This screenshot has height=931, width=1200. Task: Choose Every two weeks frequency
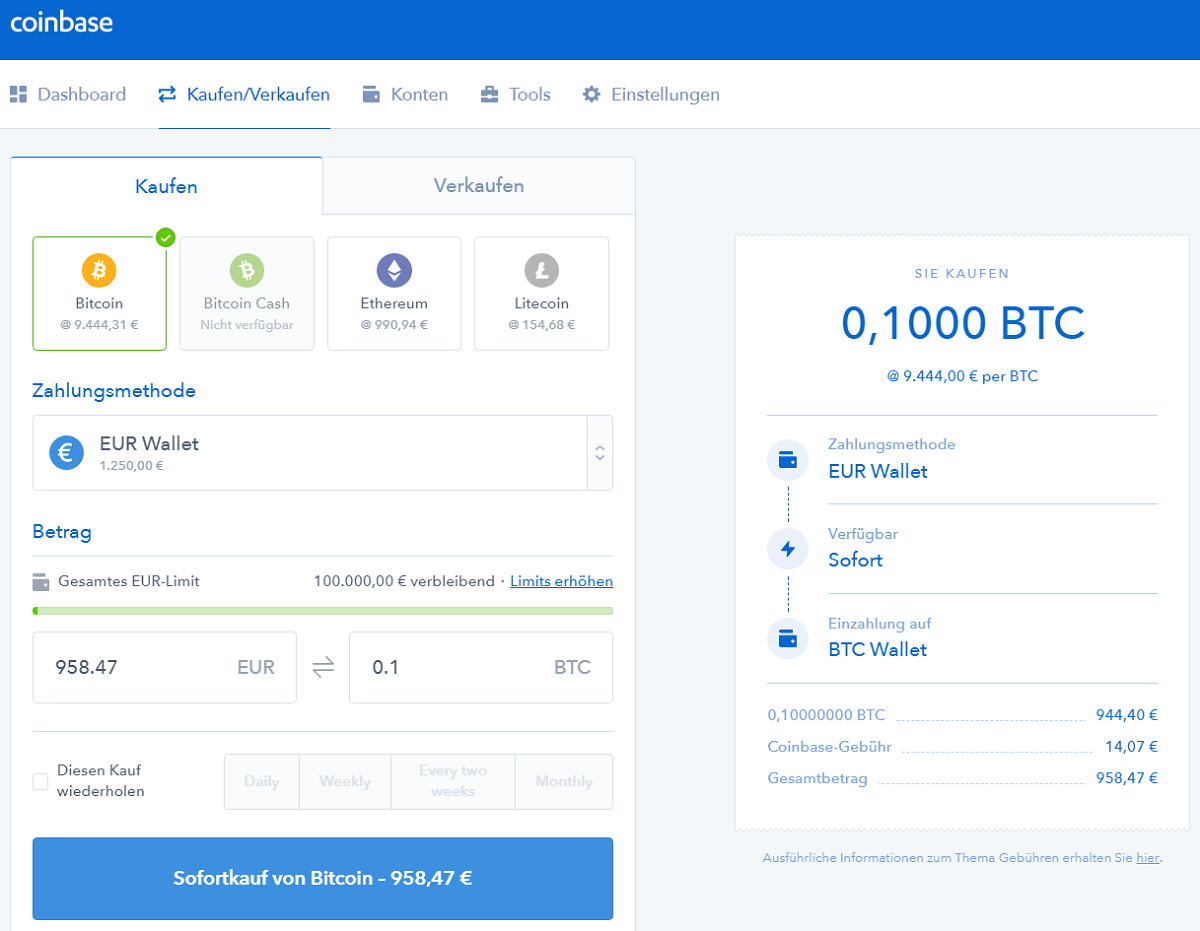coord(453,782)
